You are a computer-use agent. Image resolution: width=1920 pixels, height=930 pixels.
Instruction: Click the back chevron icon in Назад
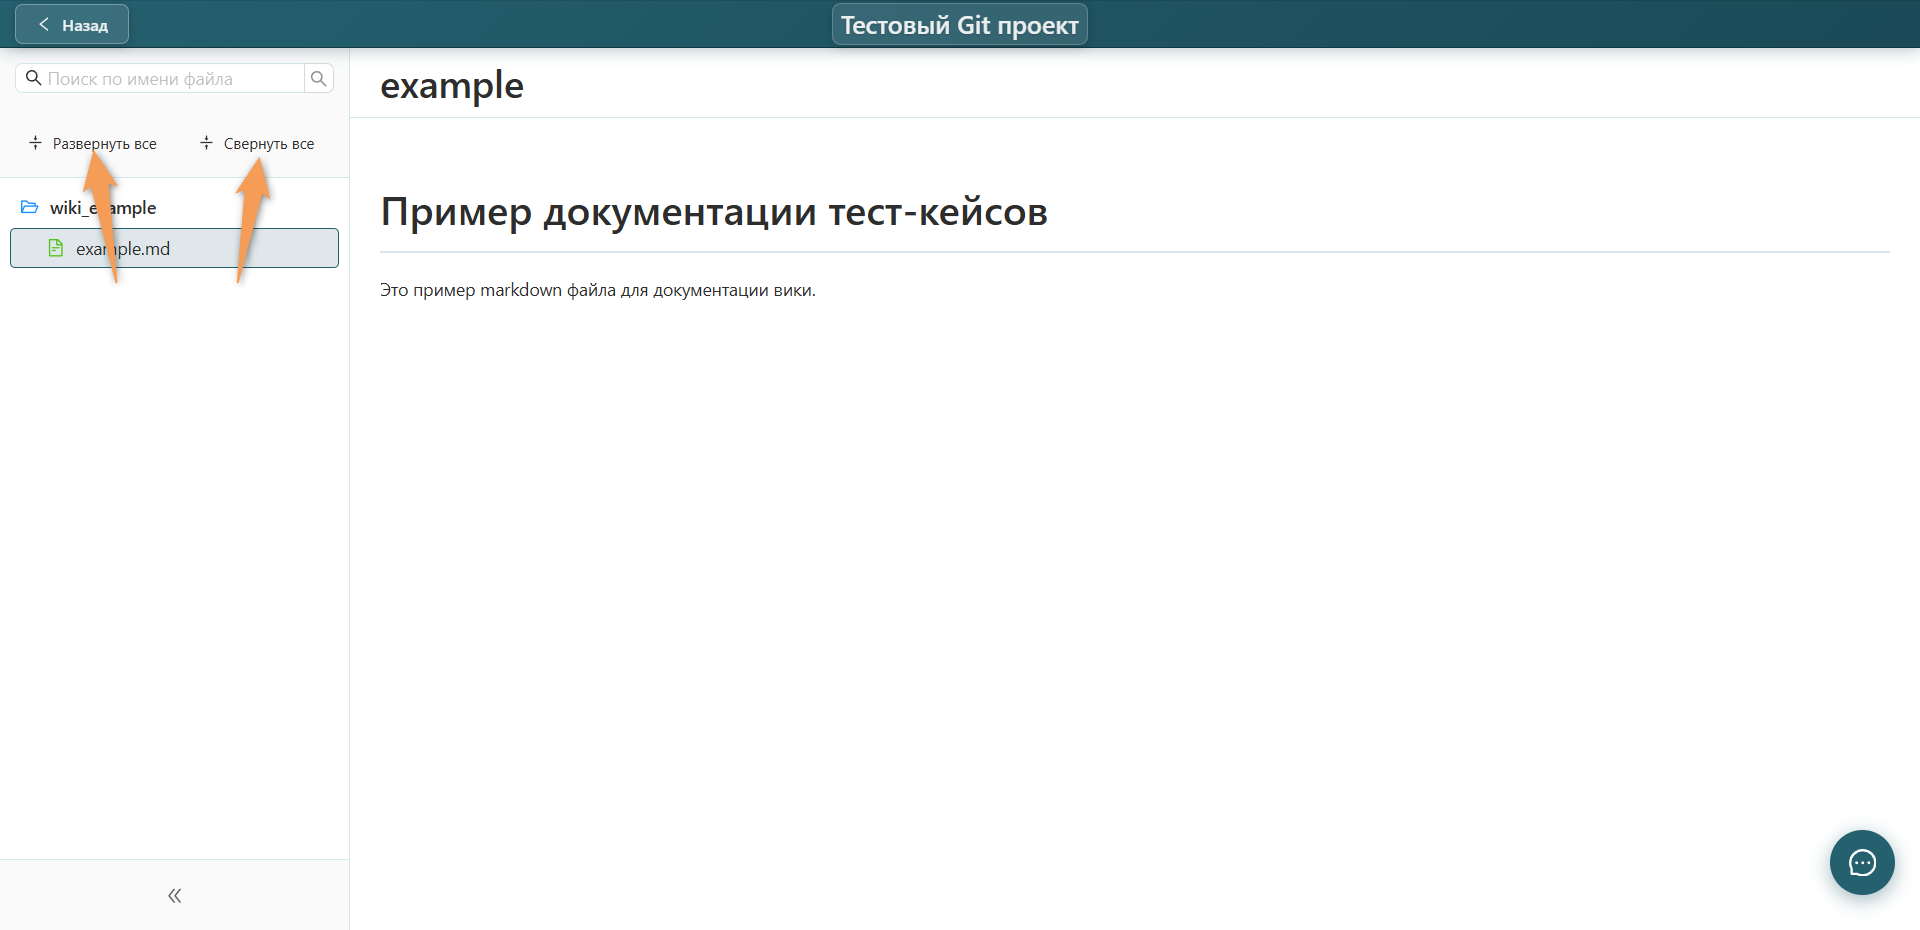coord(44,24)
